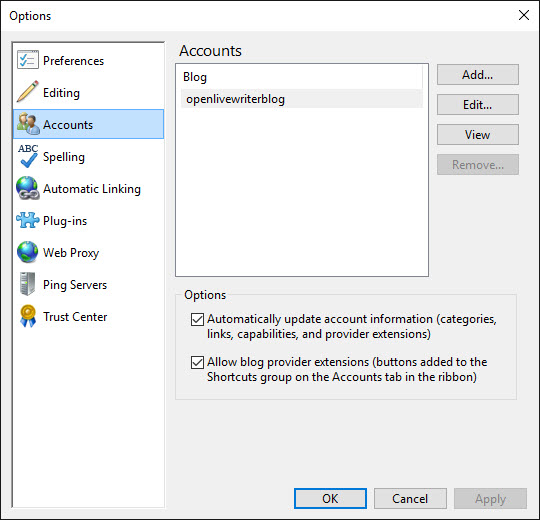
Task: Select the Ping Servers tower icon
Action: tap(28, 284)
